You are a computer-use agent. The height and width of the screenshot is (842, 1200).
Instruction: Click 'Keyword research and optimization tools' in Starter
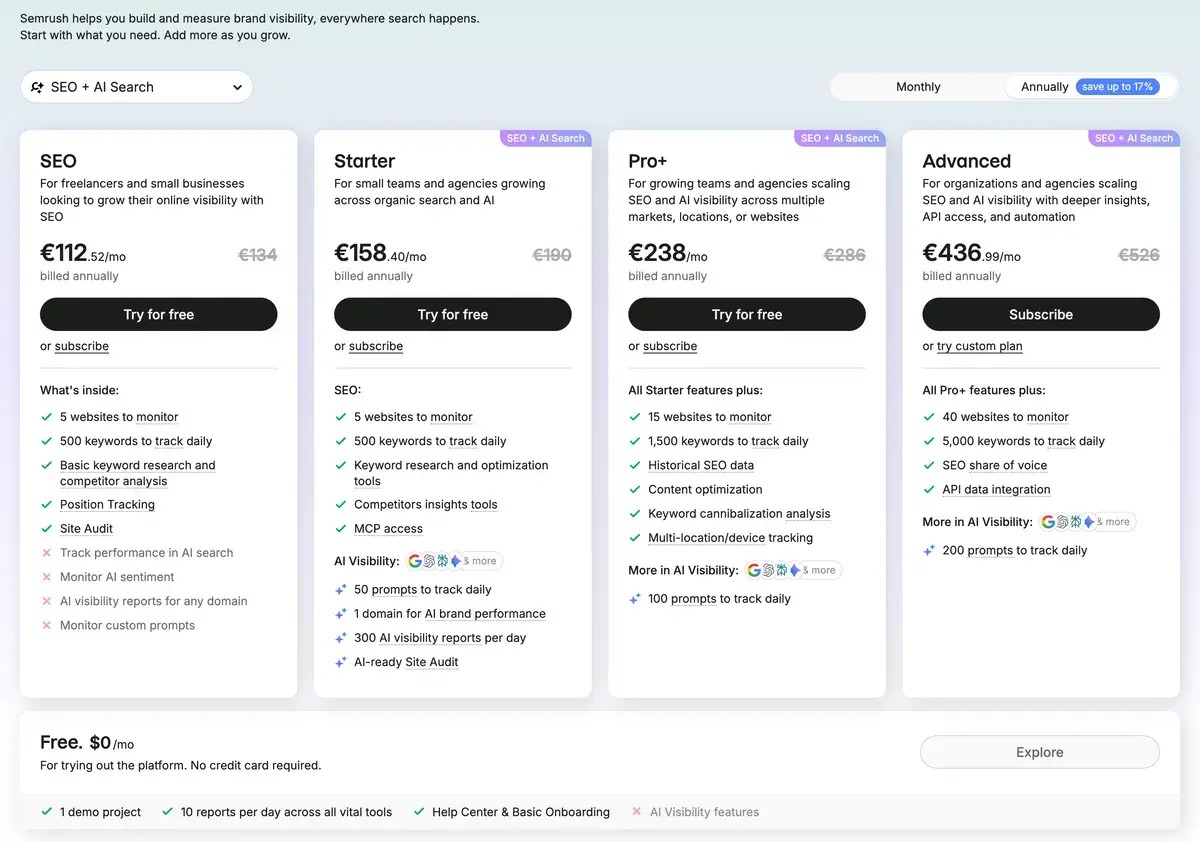point(451,473)
